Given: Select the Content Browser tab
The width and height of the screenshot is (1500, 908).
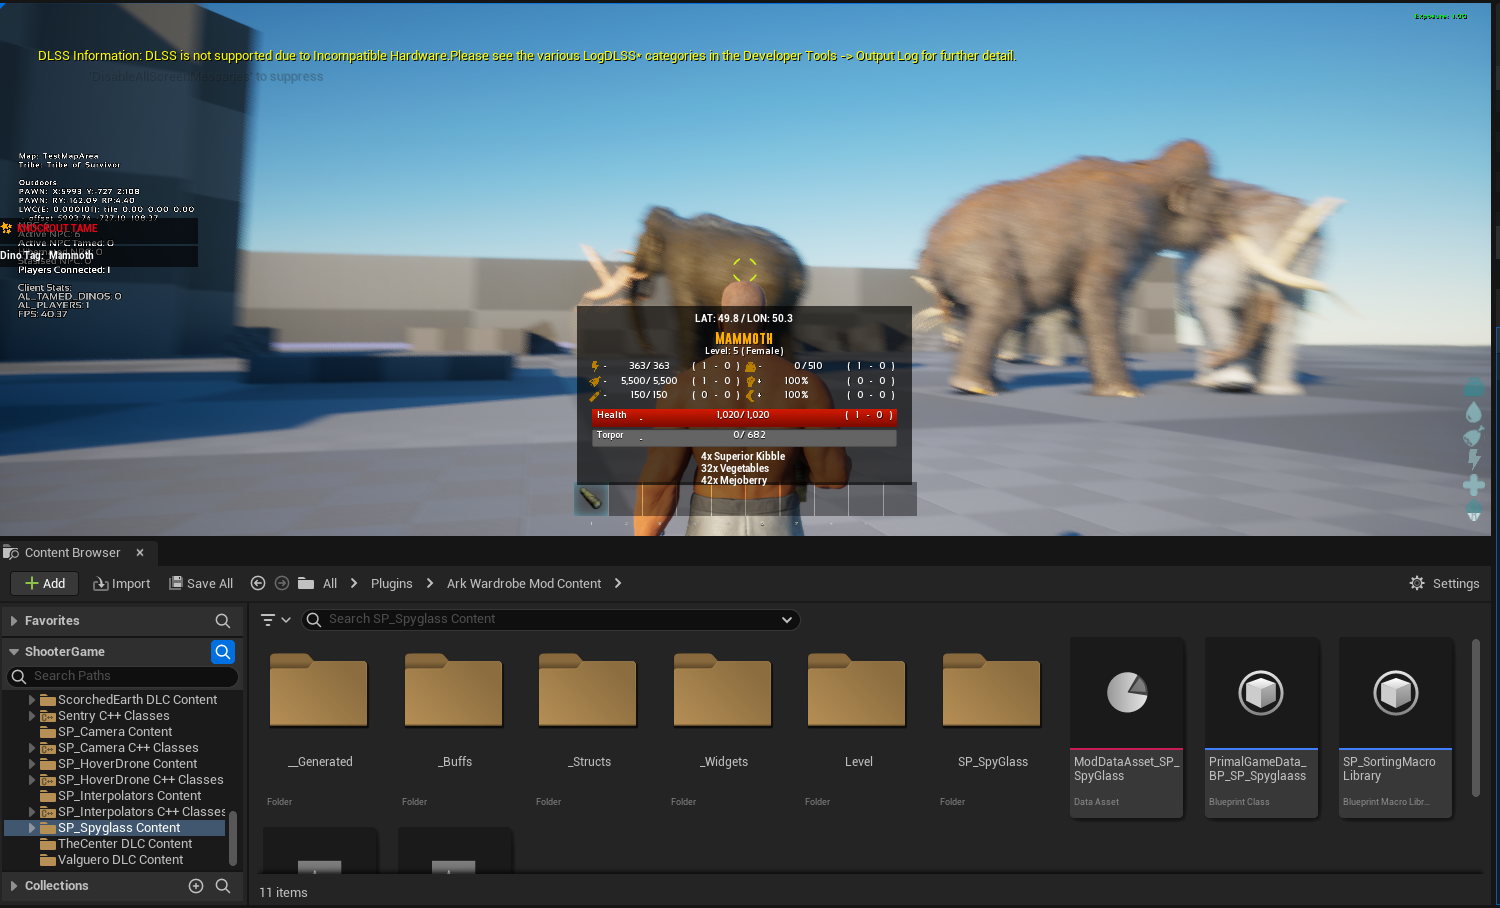Looking at the screenshot, I should pyautogui.click(x=72, y=552).
